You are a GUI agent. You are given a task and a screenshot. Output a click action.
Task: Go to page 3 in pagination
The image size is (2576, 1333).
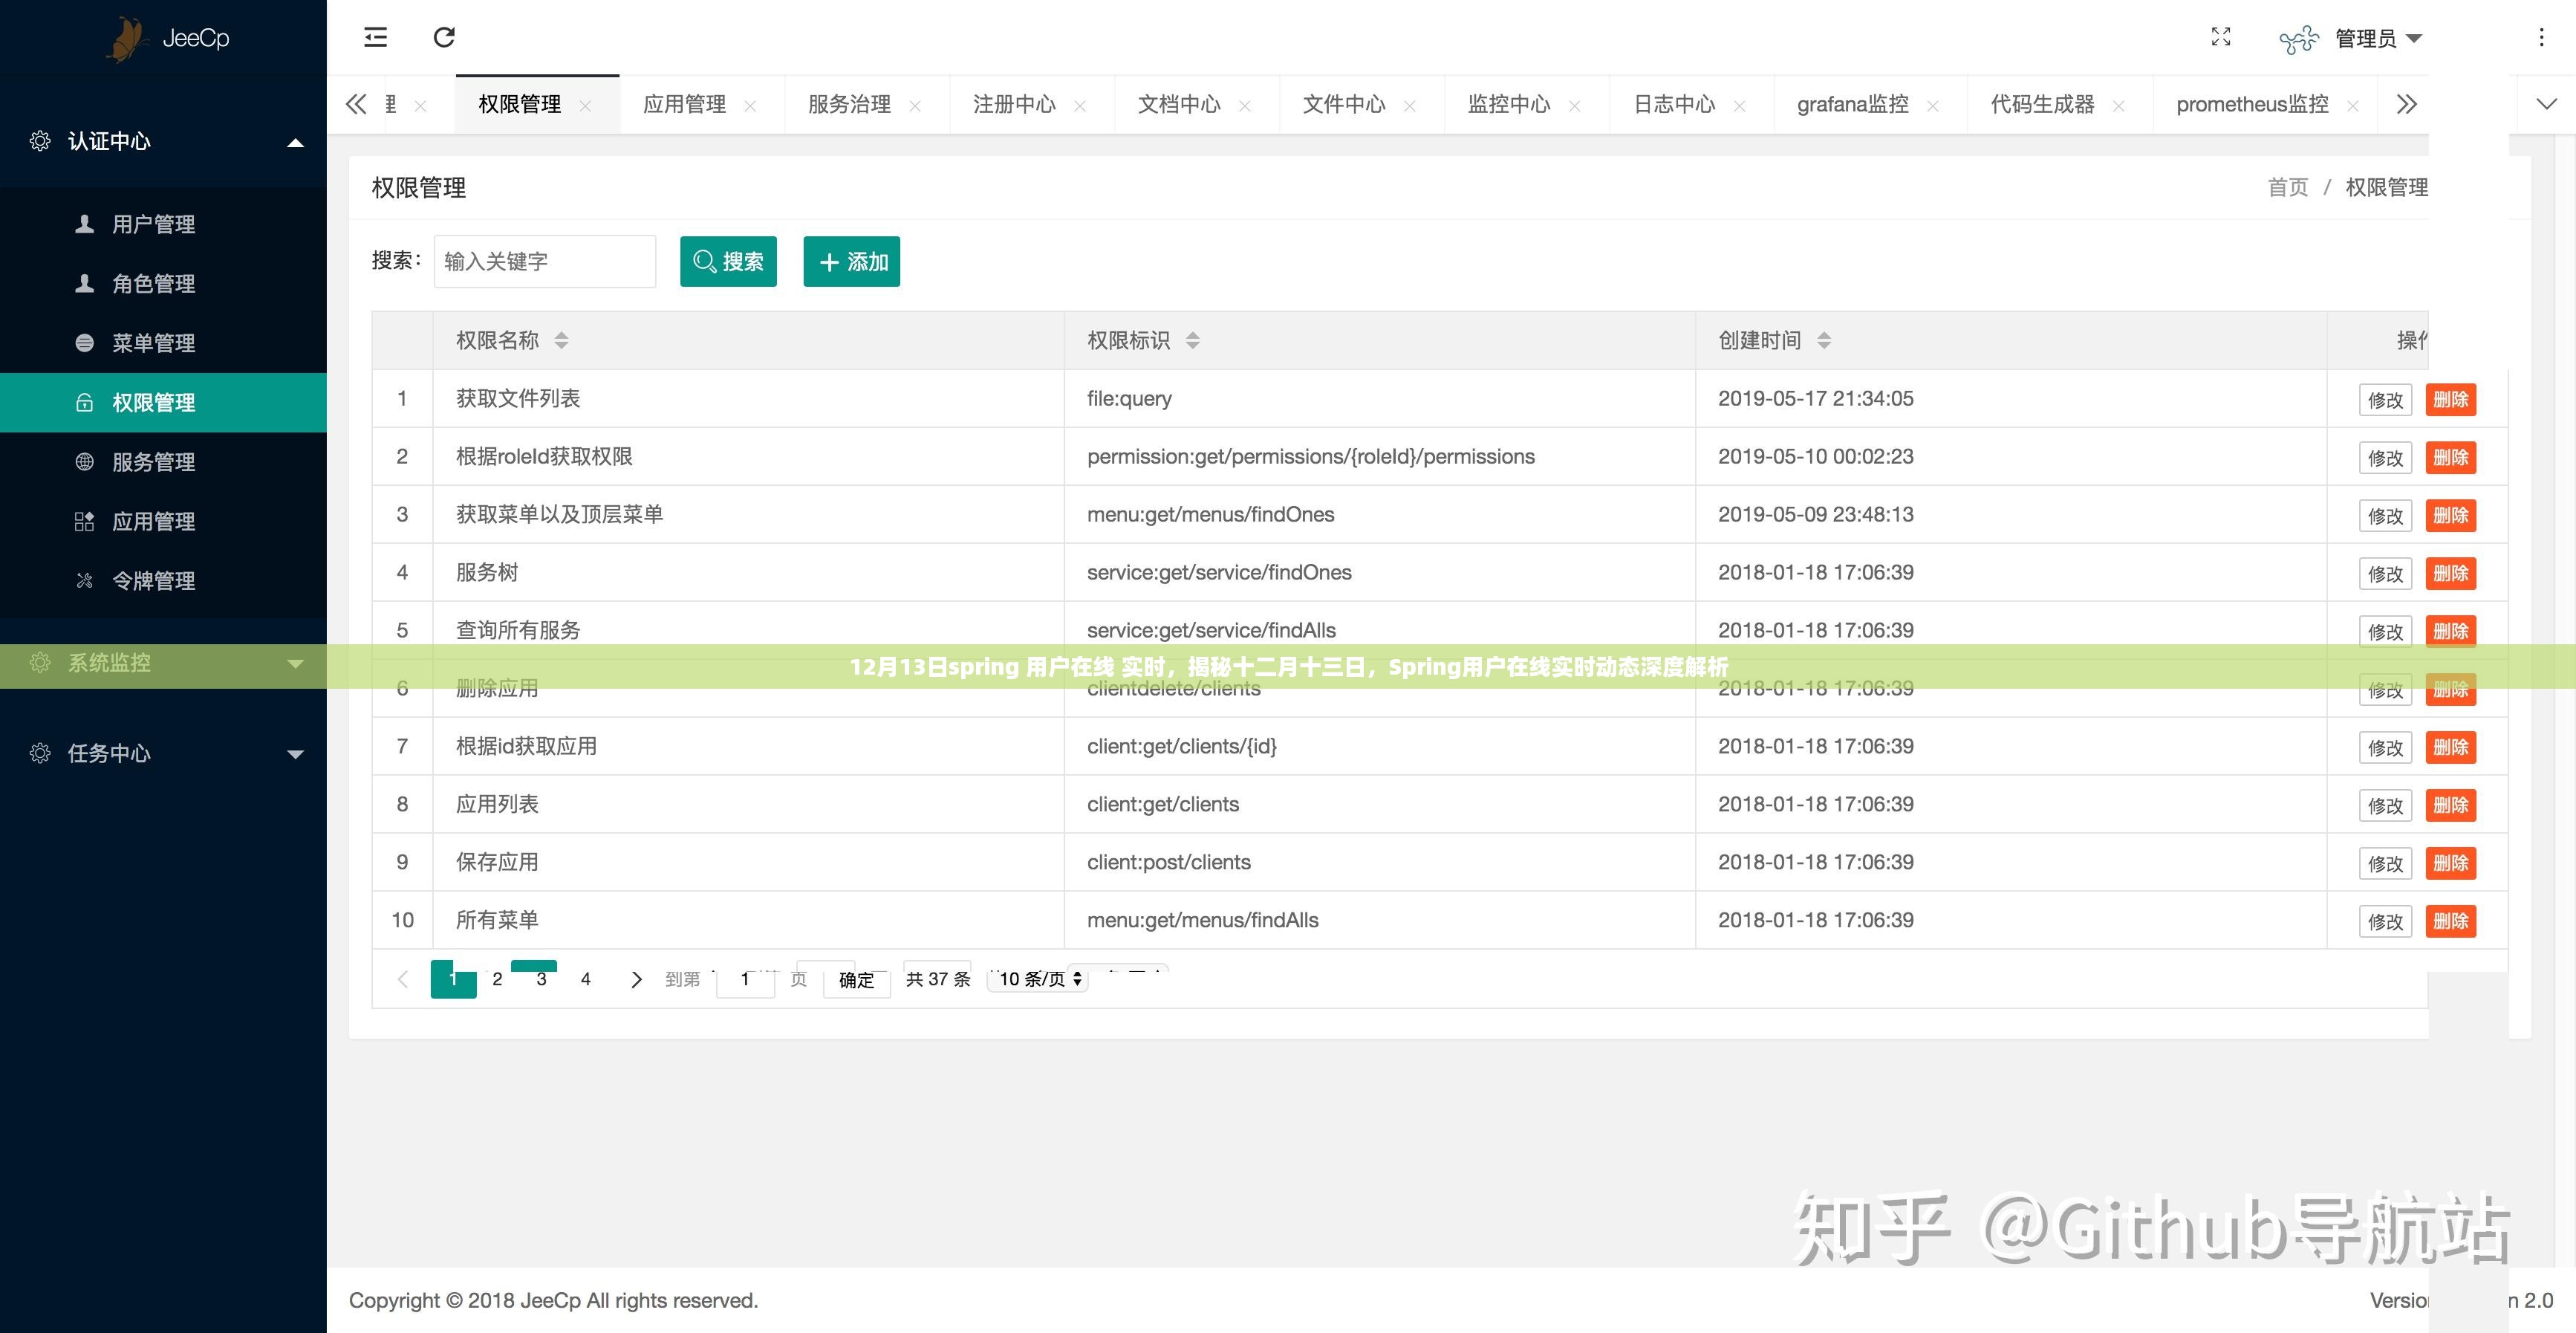coord(541,980)
